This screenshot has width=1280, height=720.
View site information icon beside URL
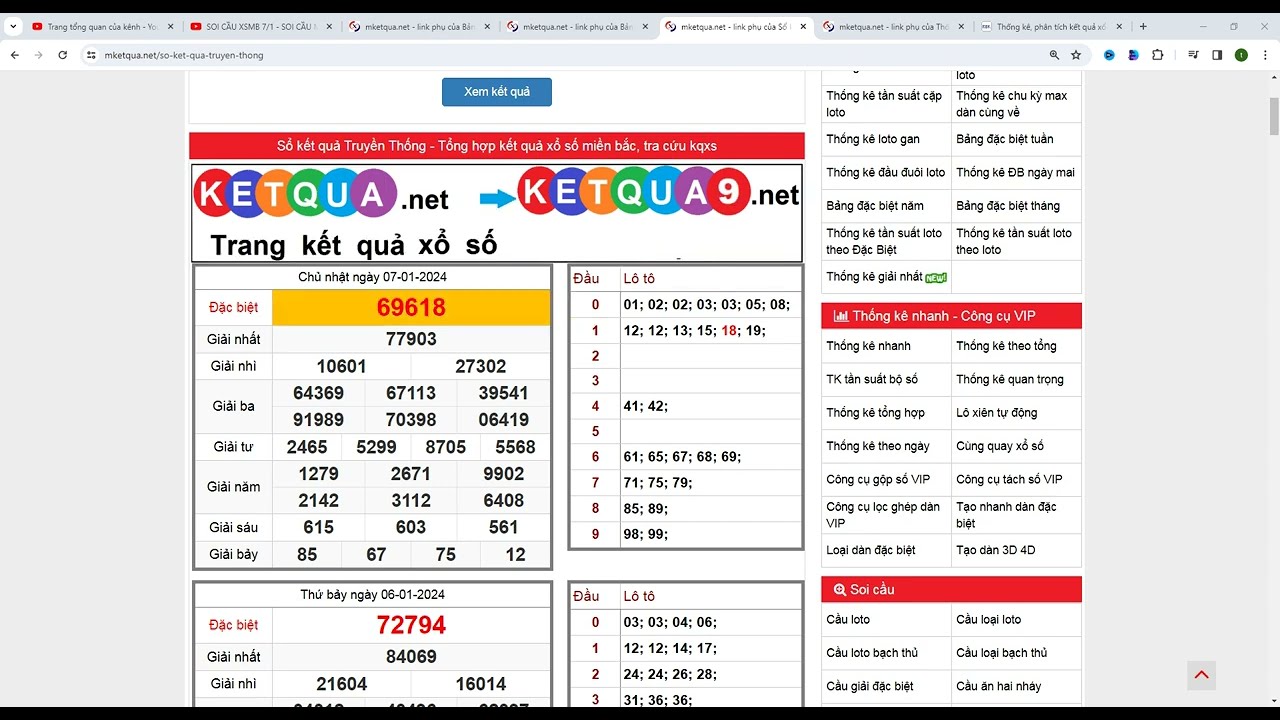tap(92, 55)
